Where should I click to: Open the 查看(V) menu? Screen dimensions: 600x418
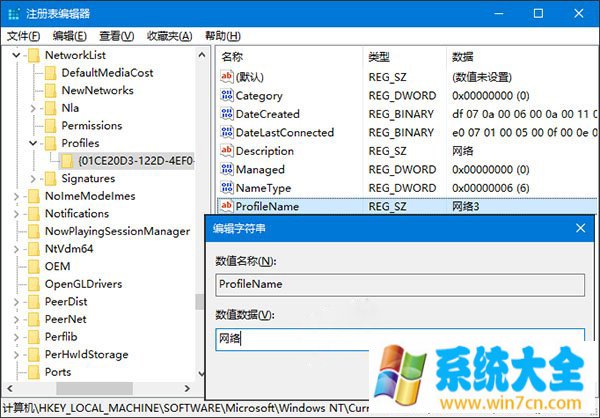117,36
